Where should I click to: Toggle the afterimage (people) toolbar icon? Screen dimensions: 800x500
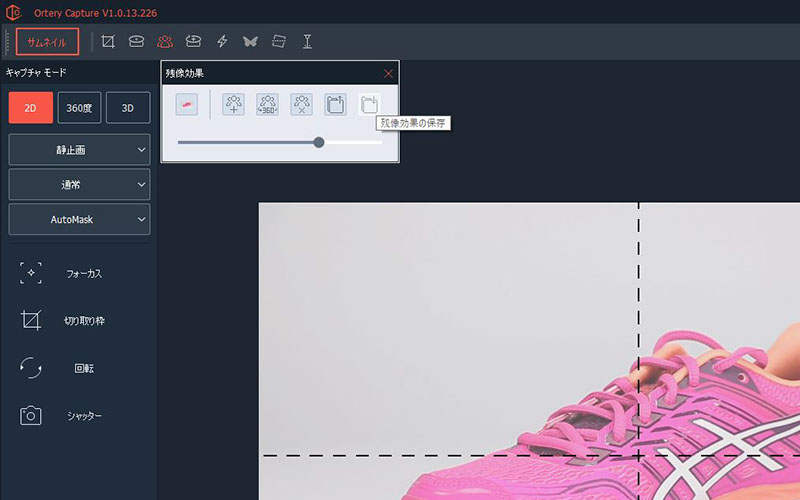(x=165, y=42)
